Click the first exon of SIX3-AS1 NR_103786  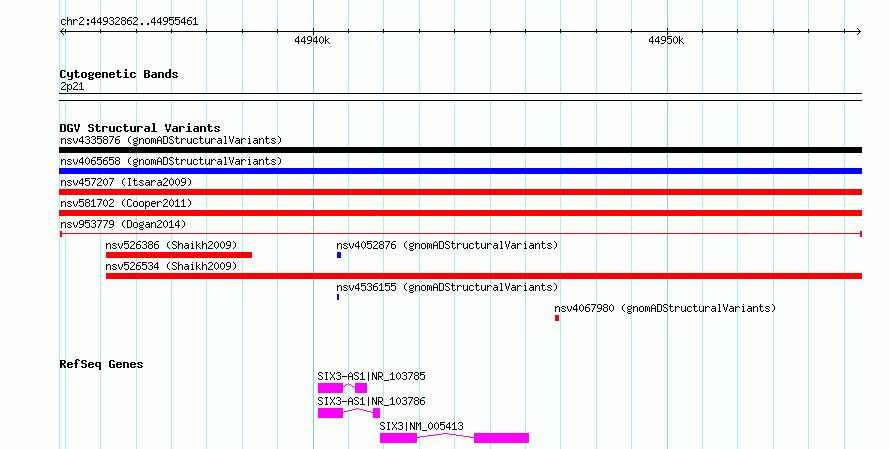click(x=330, y=413)
